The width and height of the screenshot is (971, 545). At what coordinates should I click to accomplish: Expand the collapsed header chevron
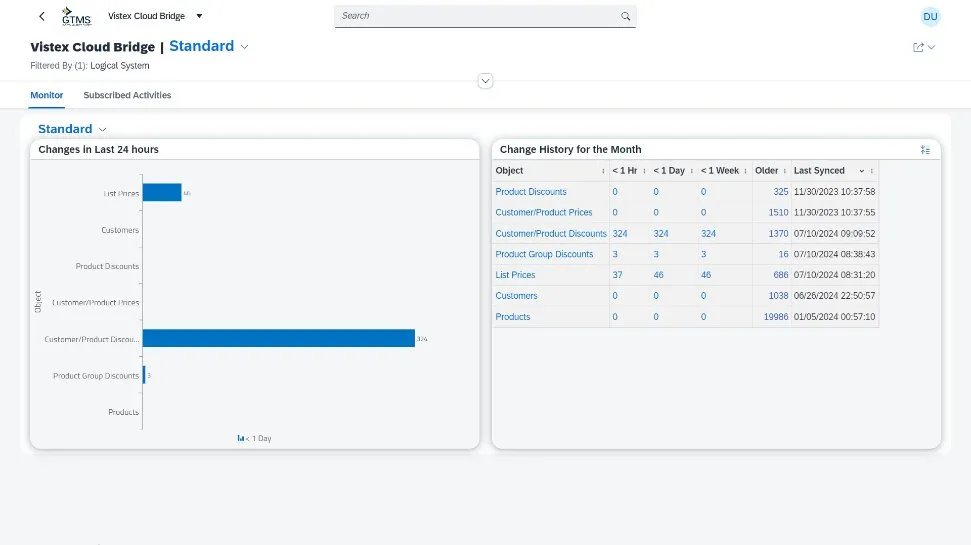pyautogui.click(x=486, y=81)
